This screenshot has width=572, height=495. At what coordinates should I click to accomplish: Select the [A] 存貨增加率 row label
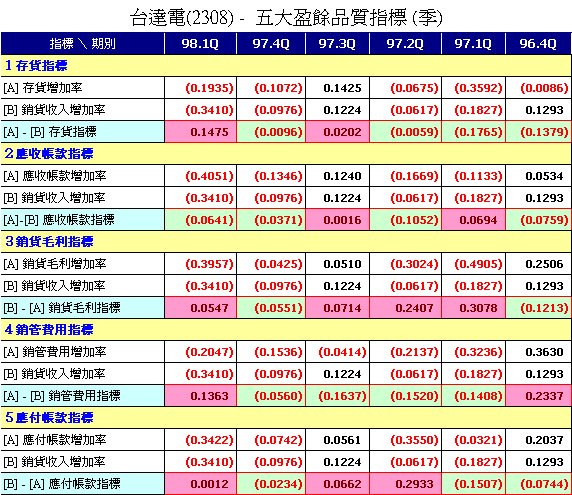43,88
